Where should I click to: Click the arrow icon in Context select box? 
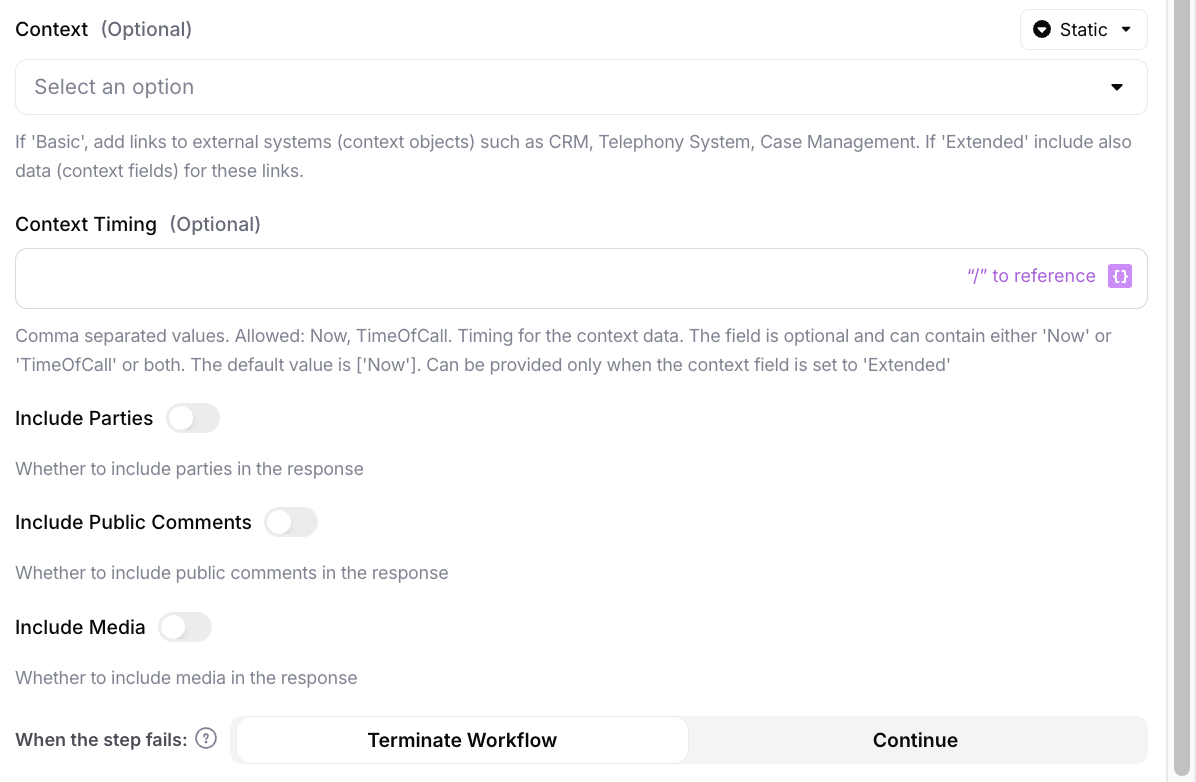coord(1117,87)
